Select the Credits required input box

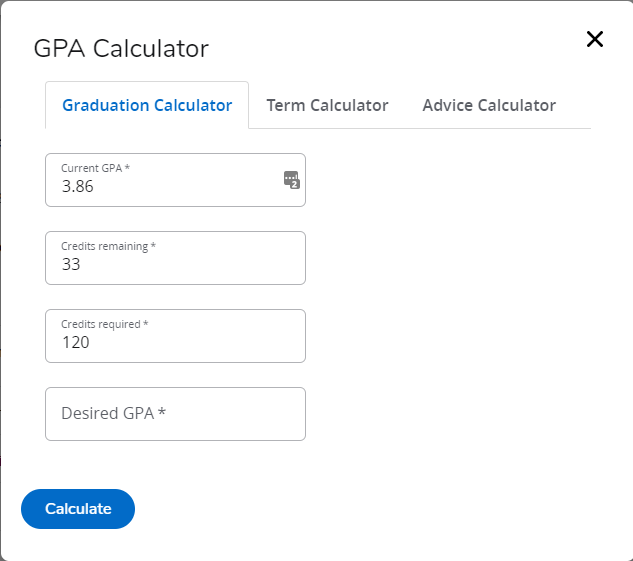pos(175,336)
